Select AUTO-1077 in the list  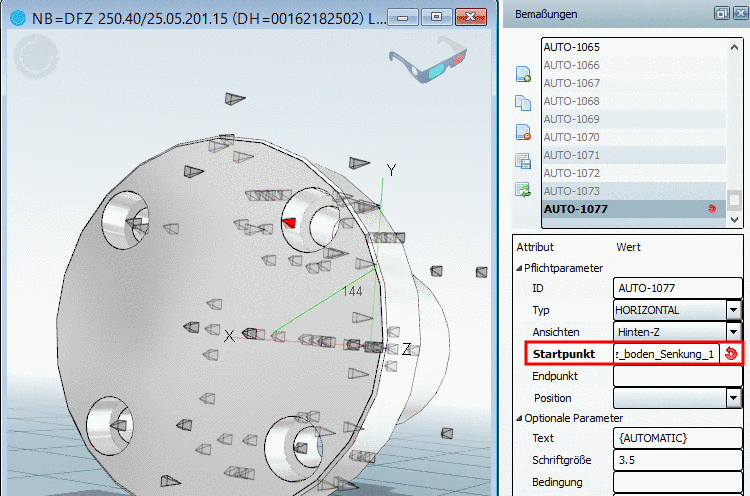point(634,209)
